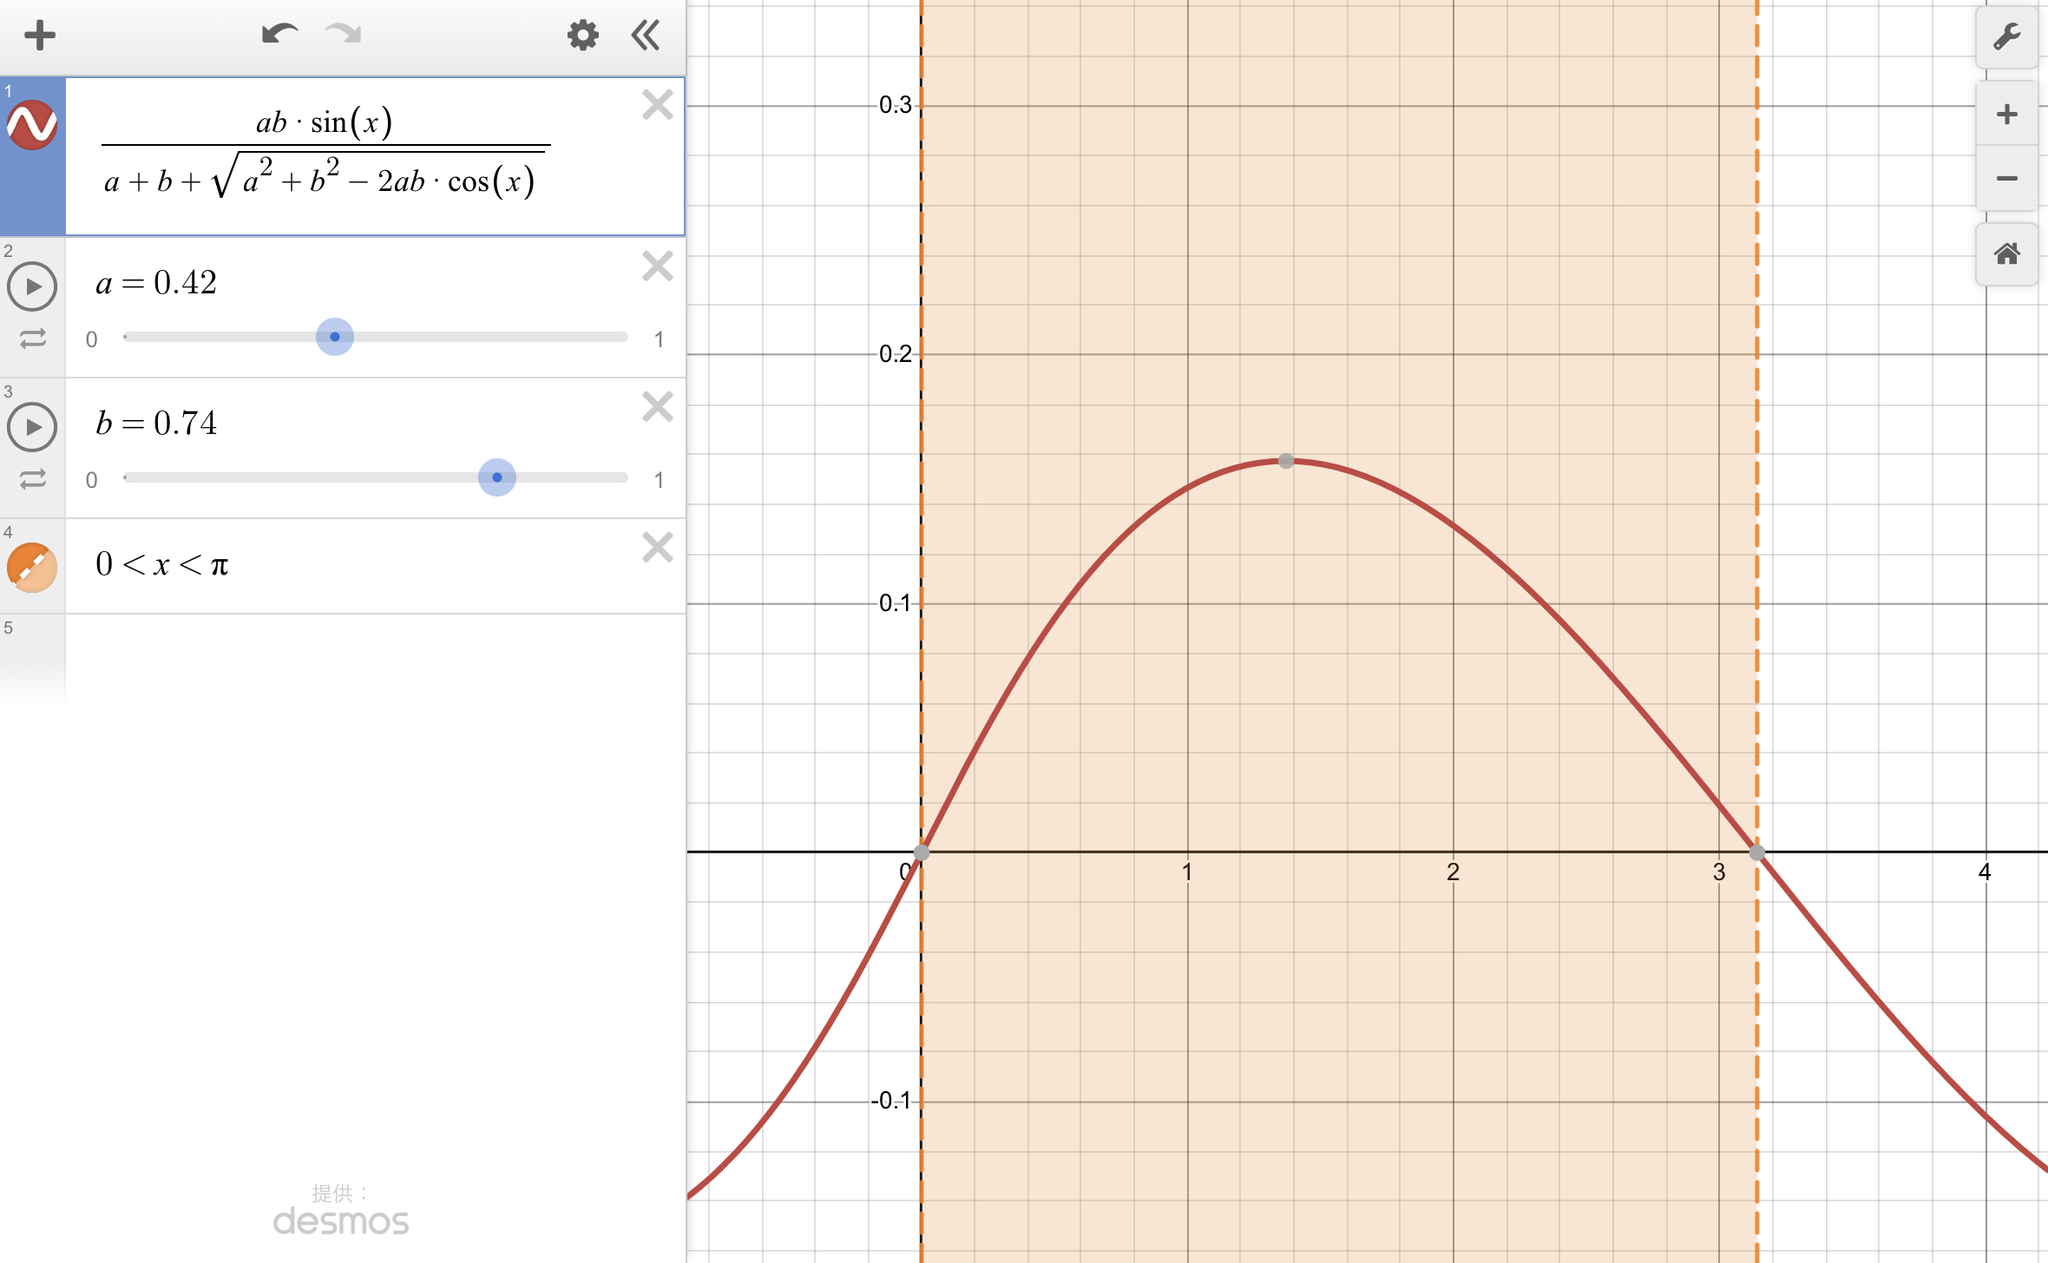Change loop mode for slider a
The width and height of the screenshot is (2048, 1263).
(x=33, y=340)
